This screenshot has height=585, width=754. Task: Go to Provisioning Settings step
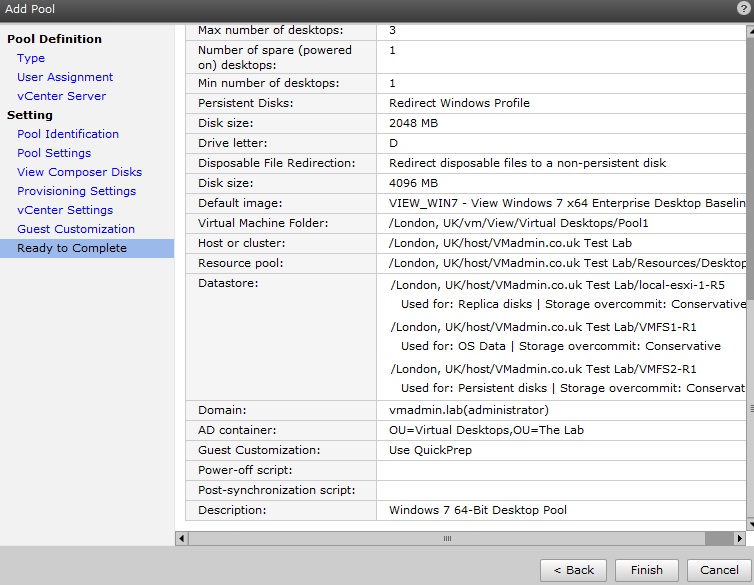coord(76,191)
